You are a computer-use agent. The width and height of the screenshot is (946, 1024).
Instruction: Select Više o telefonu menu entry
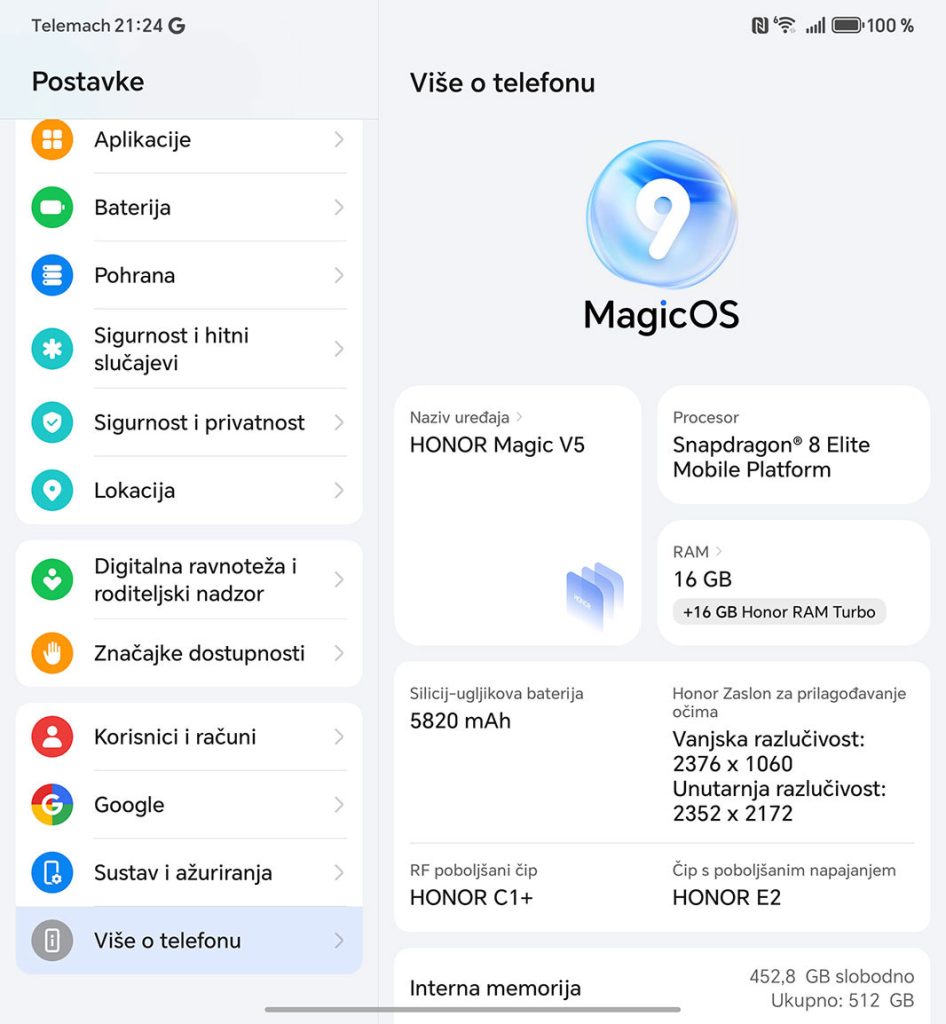tap(189, 940)
